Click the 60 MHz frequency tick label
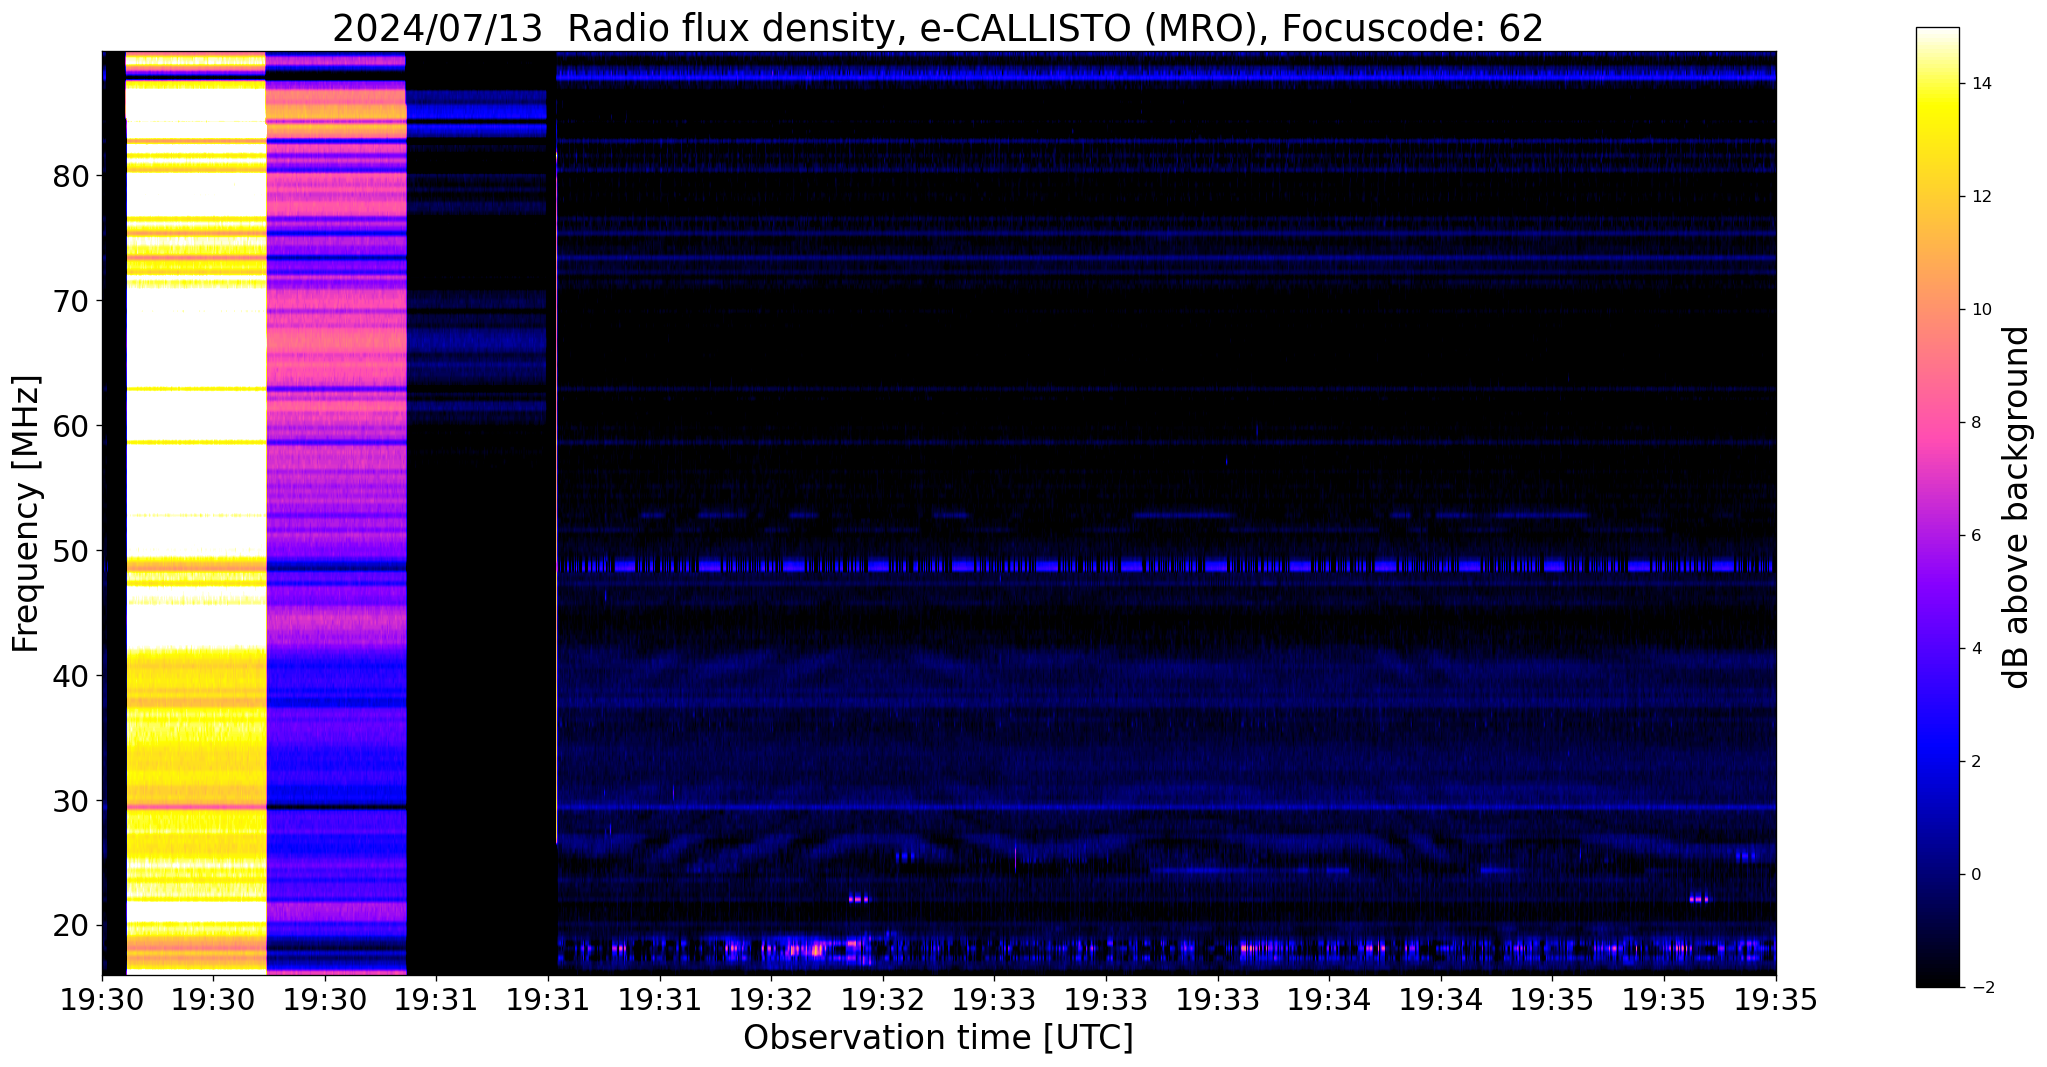2047x1067 pixels. coord(72,427)
